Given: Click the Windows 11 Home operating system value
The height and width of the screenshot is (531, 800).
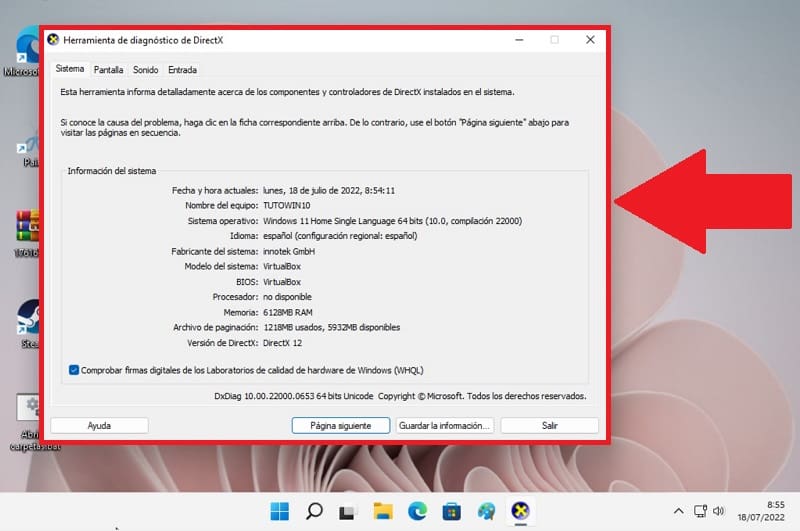Looking at the screenshot, I should 392,221.
